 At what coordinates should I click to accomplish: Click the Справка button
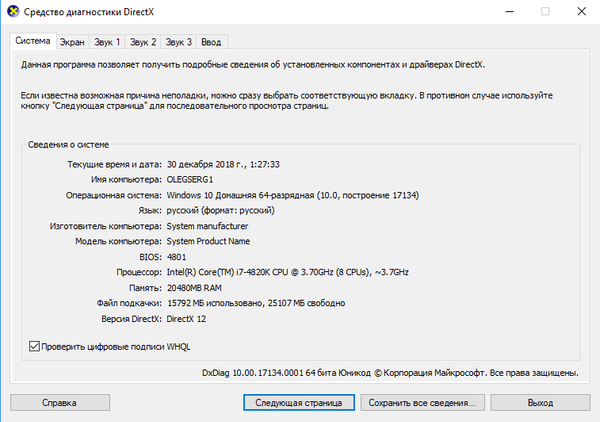(x=60, y=402)
